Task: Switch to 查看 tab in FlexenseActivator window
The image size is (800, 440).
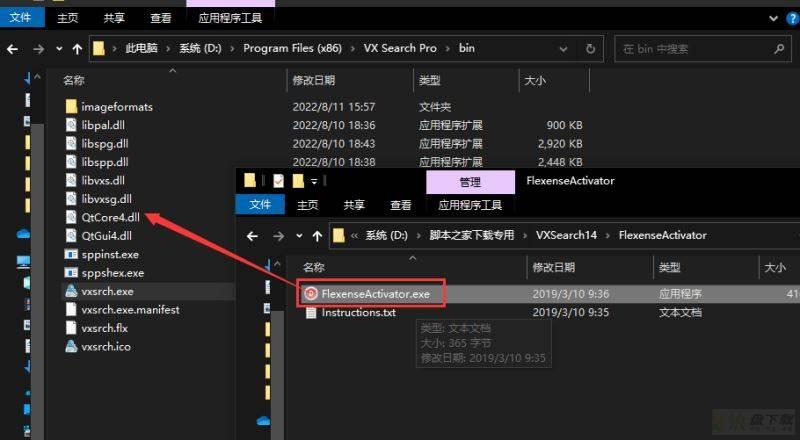Action: pos(401,205)
